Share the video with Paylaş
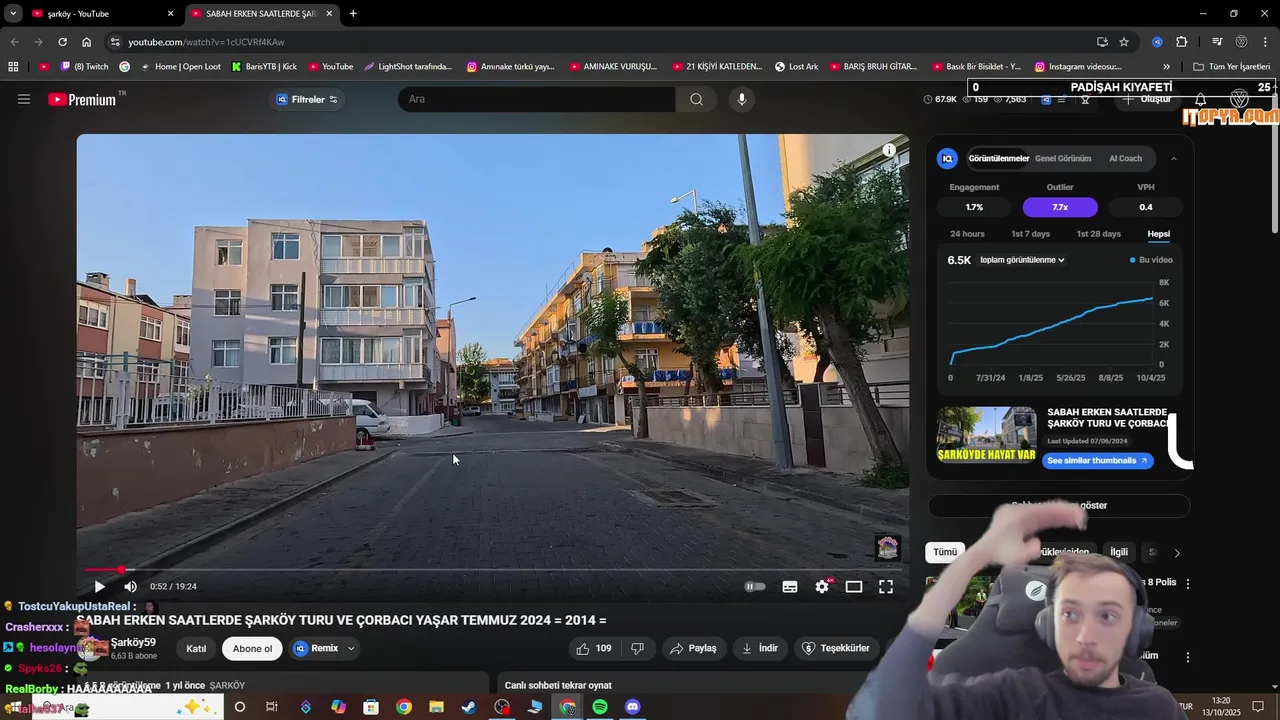1280x720 pixels. [x=693, y=648]
